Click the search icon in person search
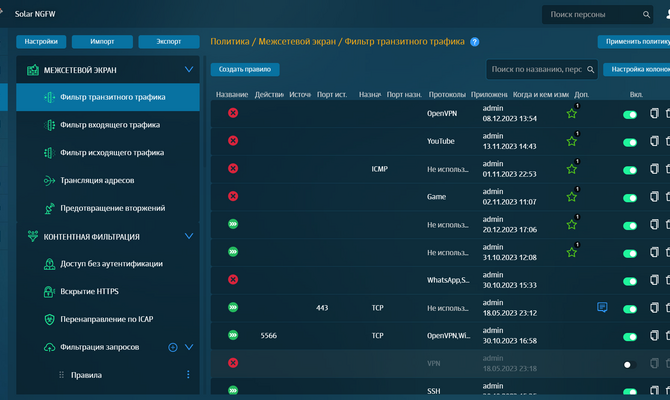 point(646,15)
